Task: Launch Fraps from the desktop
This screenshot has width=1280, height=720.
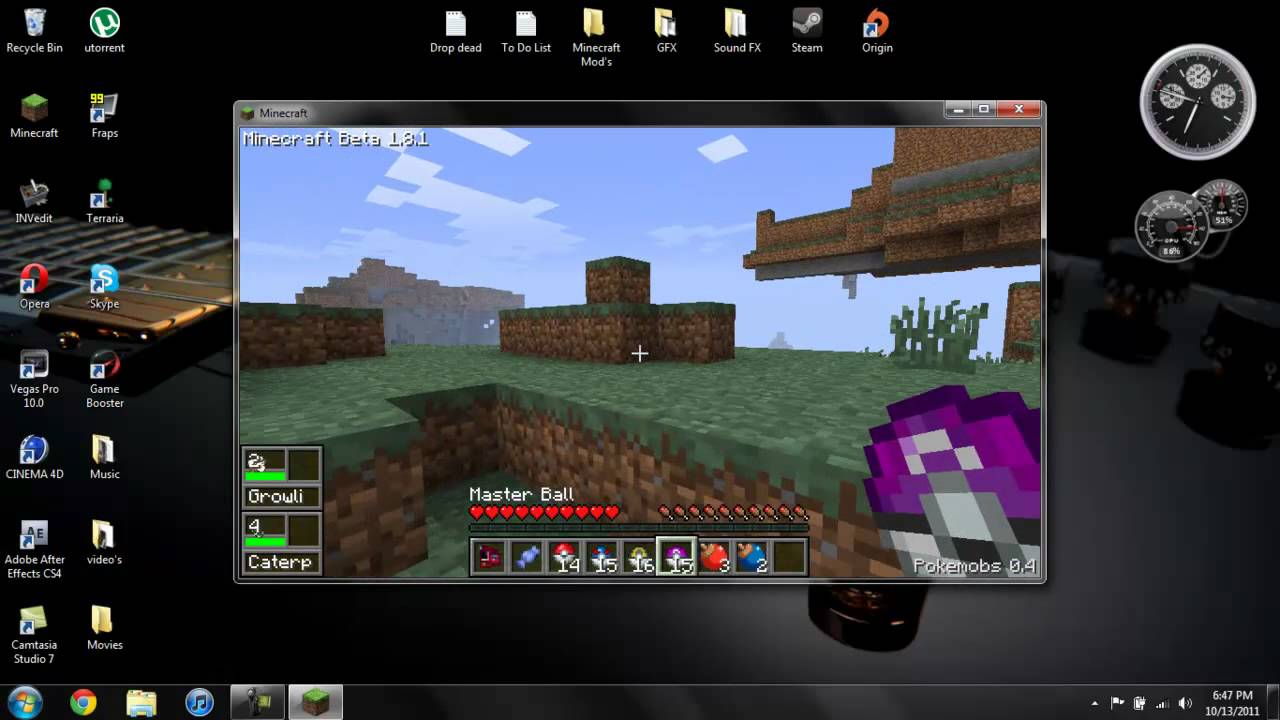Action: pyautogui.click(x=104, y=116)
